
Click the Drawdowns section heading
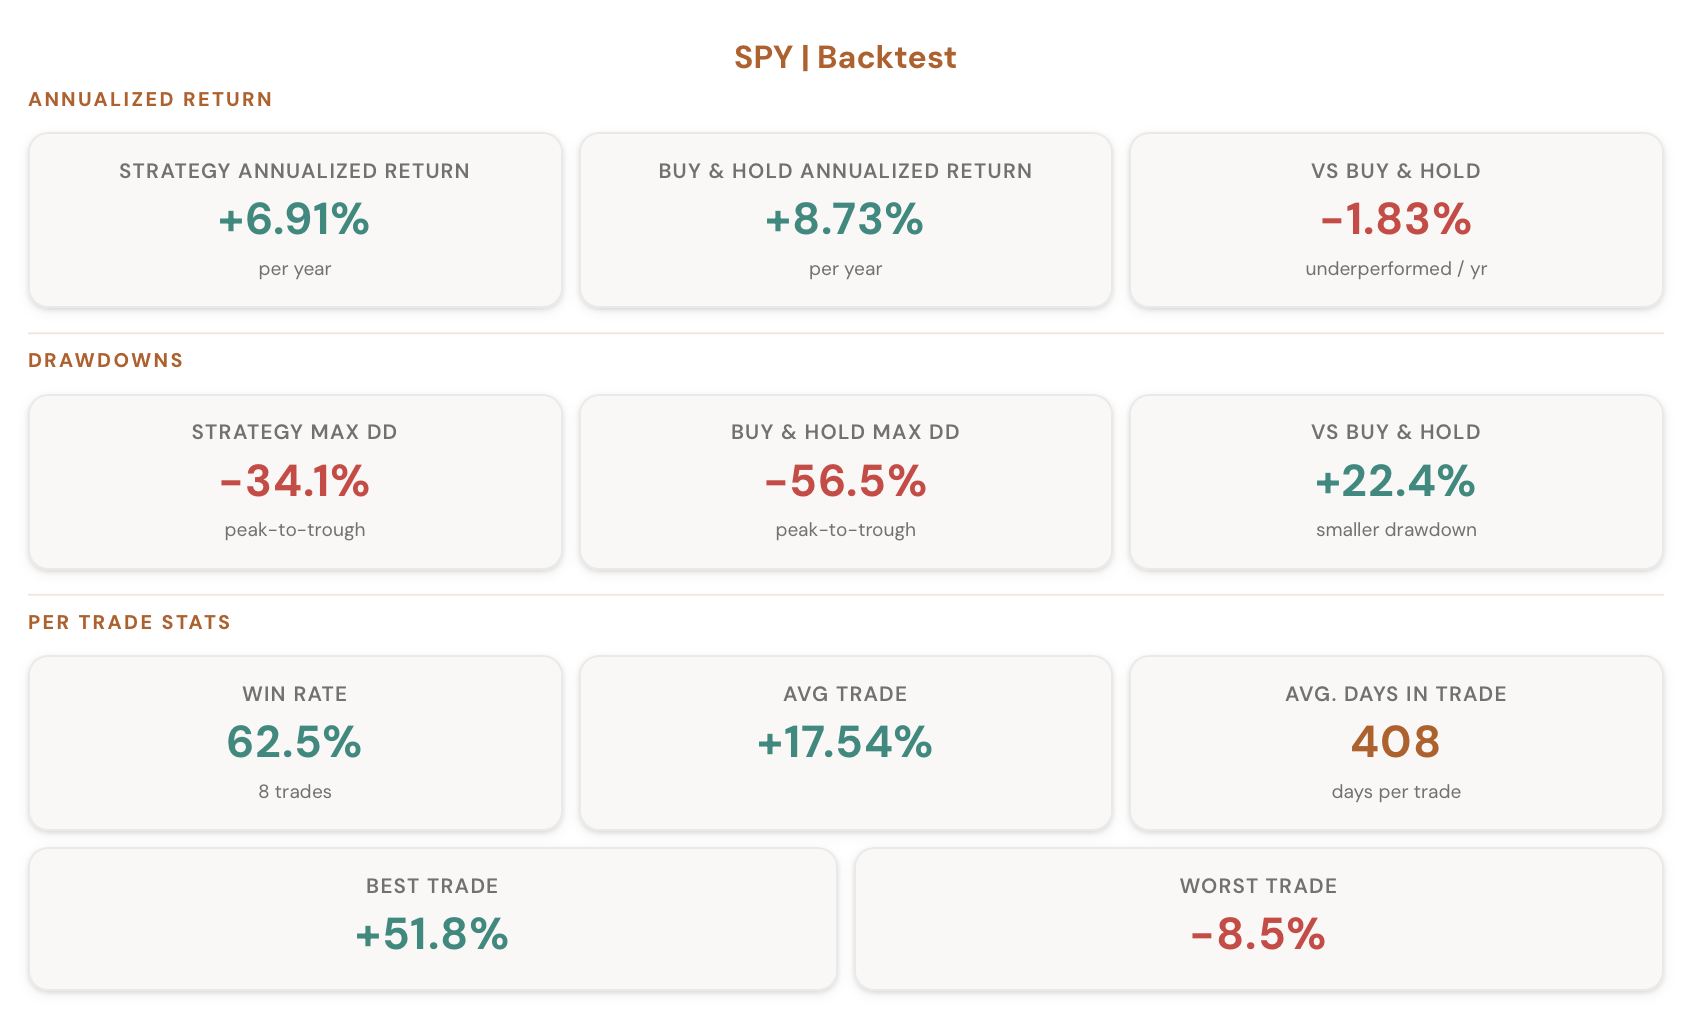(x=106, y=360)
